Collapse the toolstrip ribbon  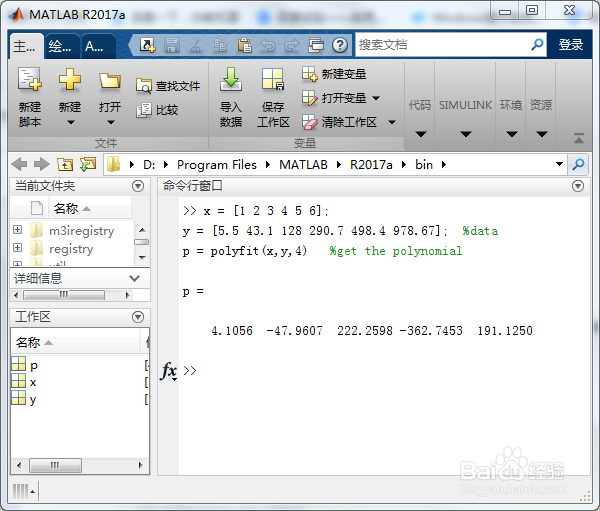point(579,138)
